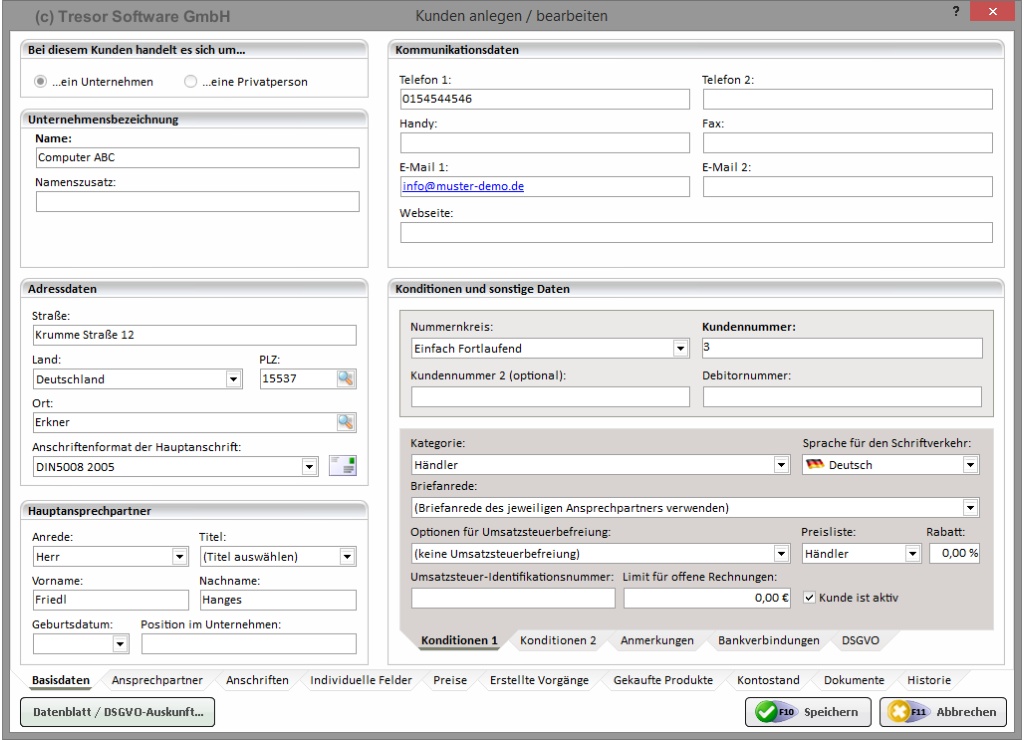Screen dimensions: 1024x740
Task: Open the Kategorie dropdown list
Action: point(781,465)
